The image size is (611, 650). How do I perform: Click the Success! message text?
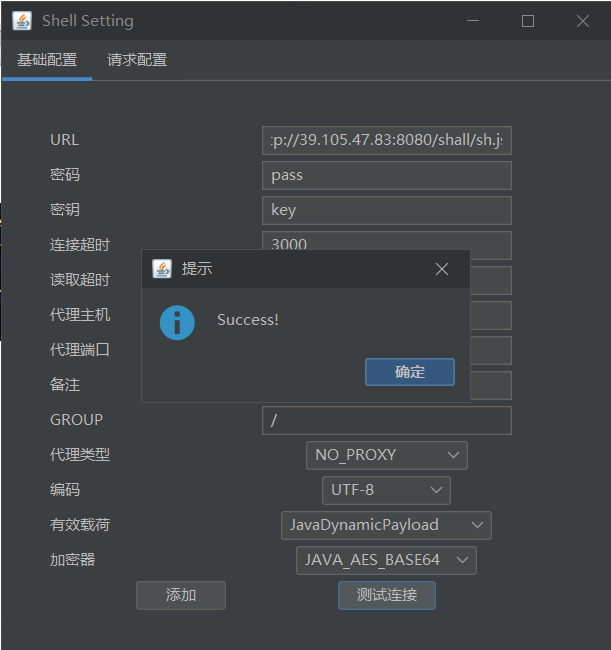[x=247, y=320]
